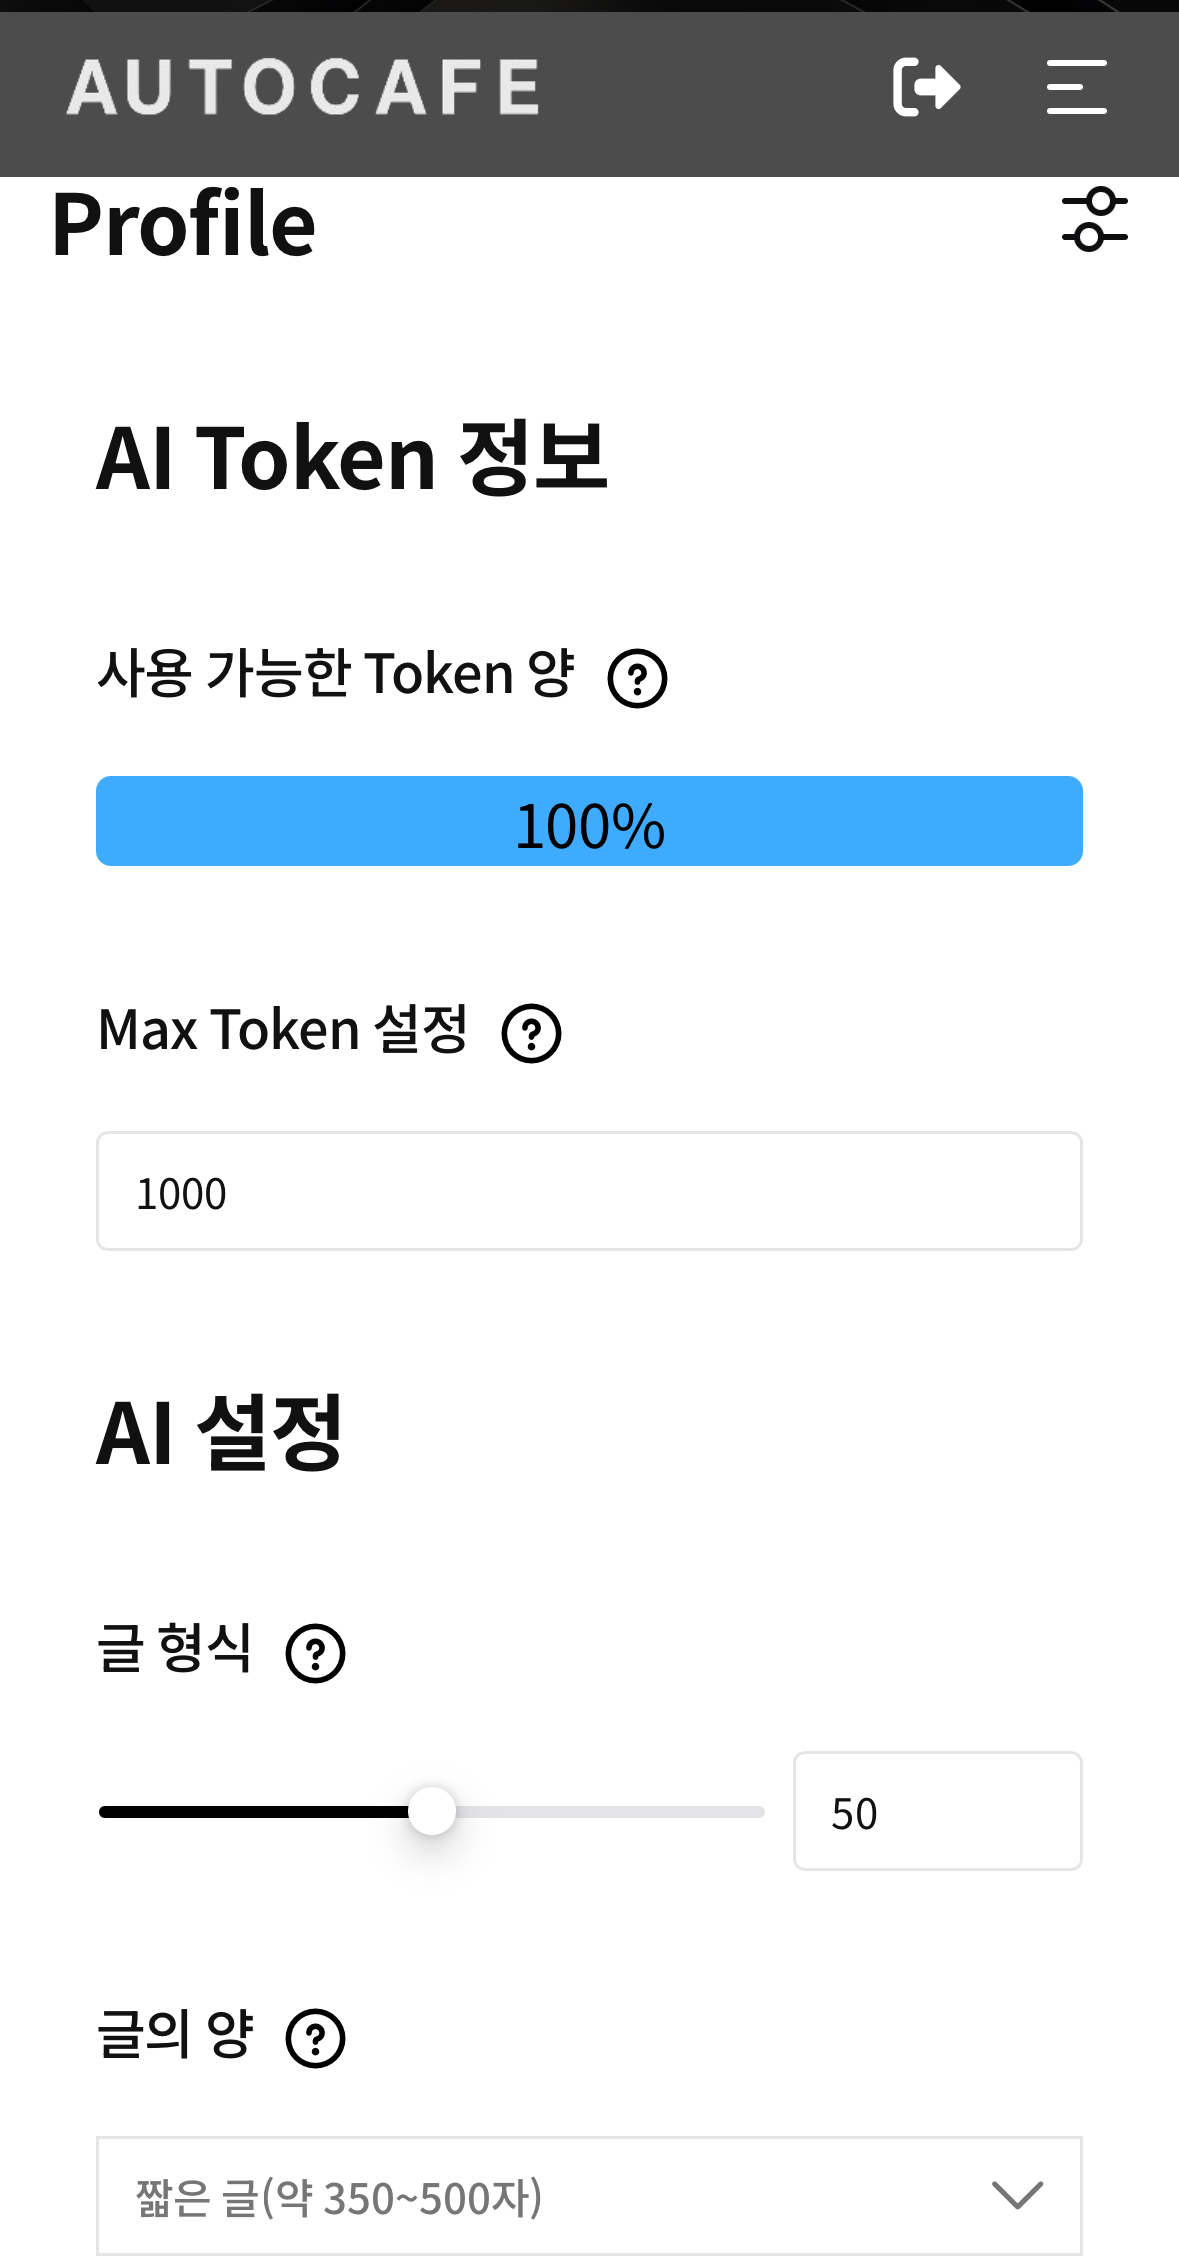Click the 글 형식 value field showing 50
The height and width of the screenshot is (2267, 1179).
(937, 1811)
